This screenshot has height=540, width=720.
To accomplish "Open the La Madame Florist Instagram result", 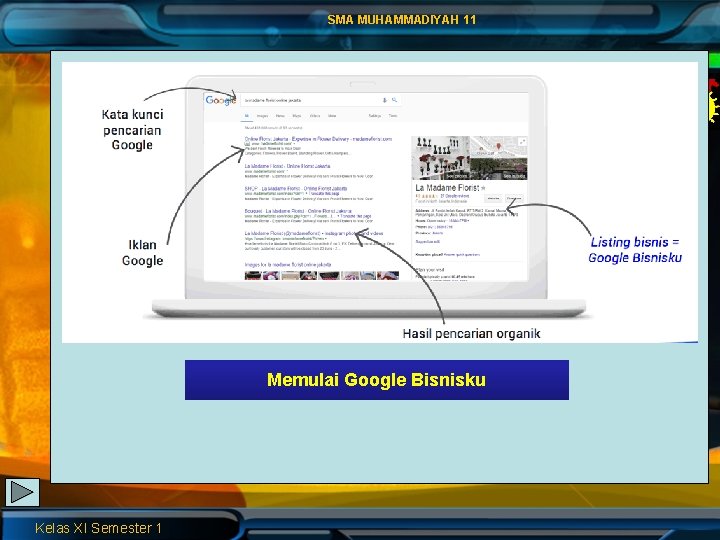I will pyautogui.click(x=314, y=234).
